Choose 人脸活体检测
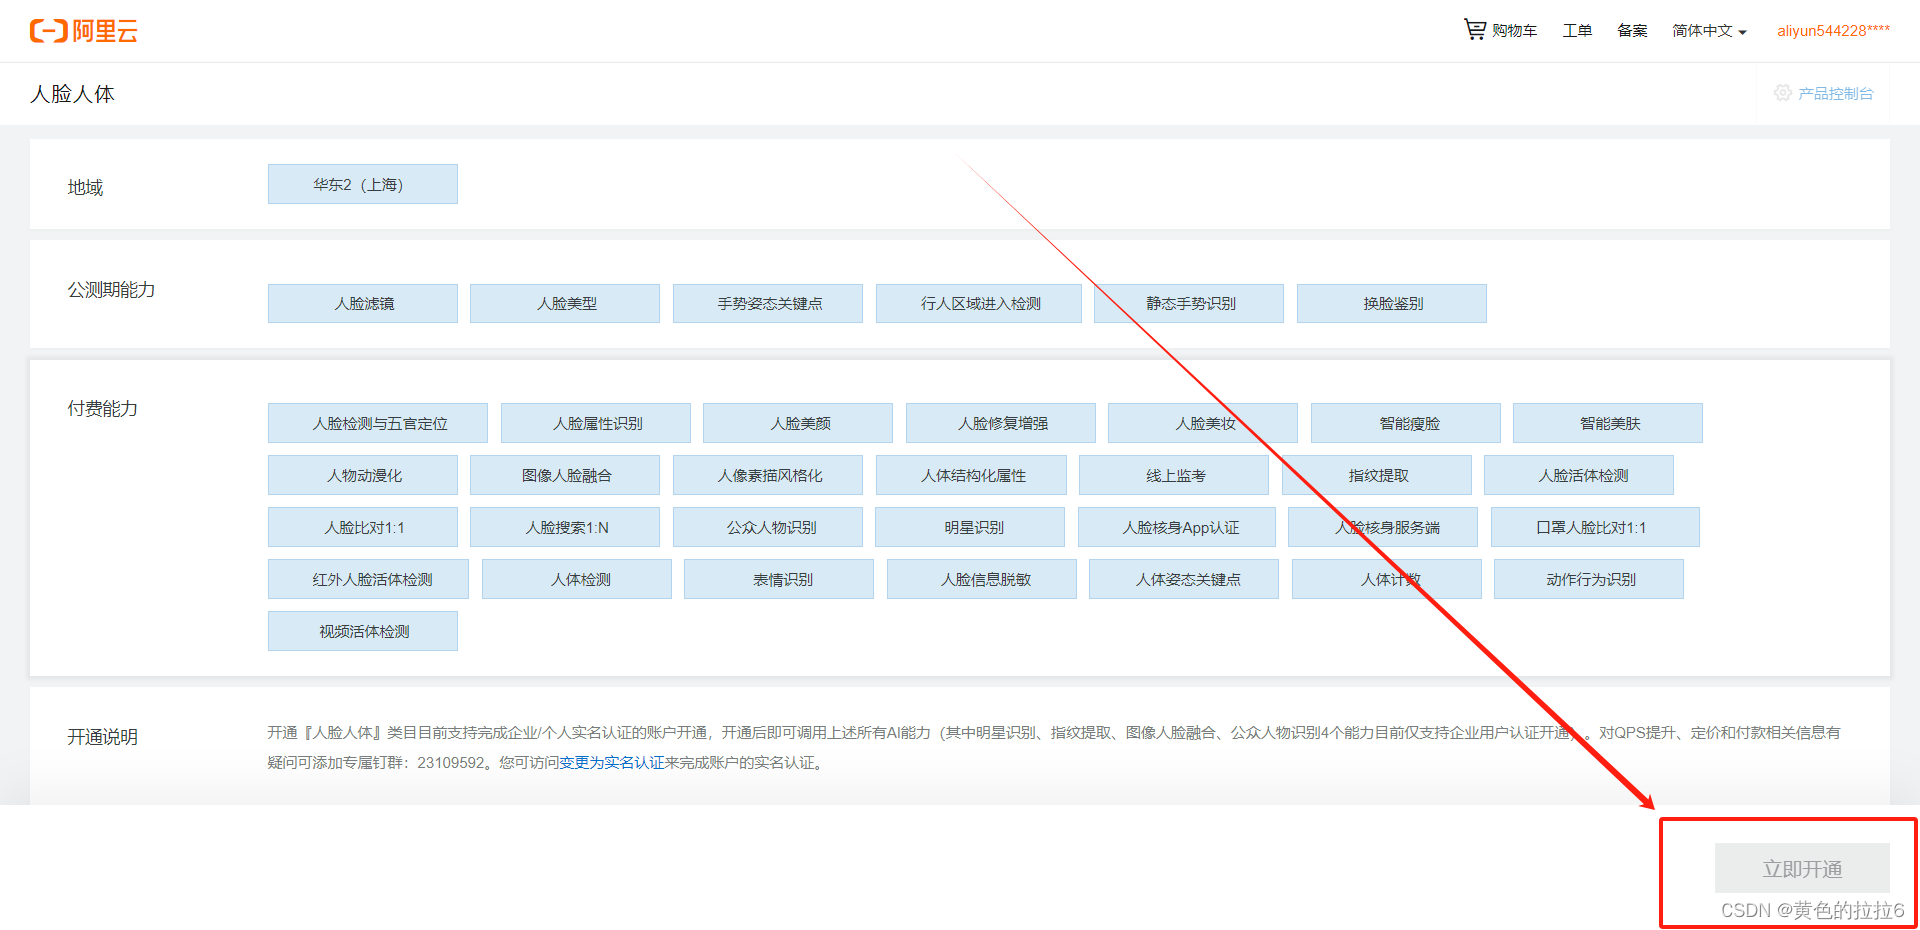1920x930 pixels. tap(1579, 475)
